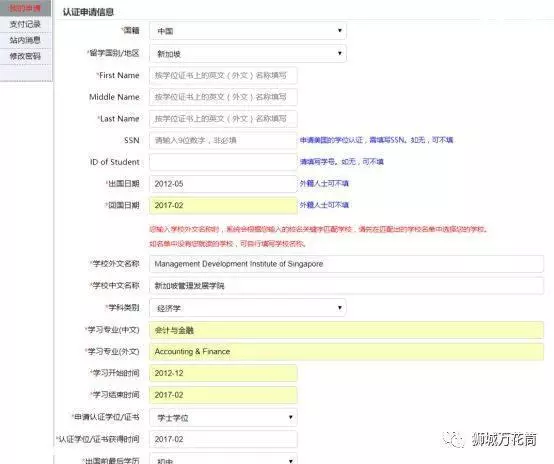Open 修改密码 in the sidebar
554x464 pixels.
coord(25,56)
